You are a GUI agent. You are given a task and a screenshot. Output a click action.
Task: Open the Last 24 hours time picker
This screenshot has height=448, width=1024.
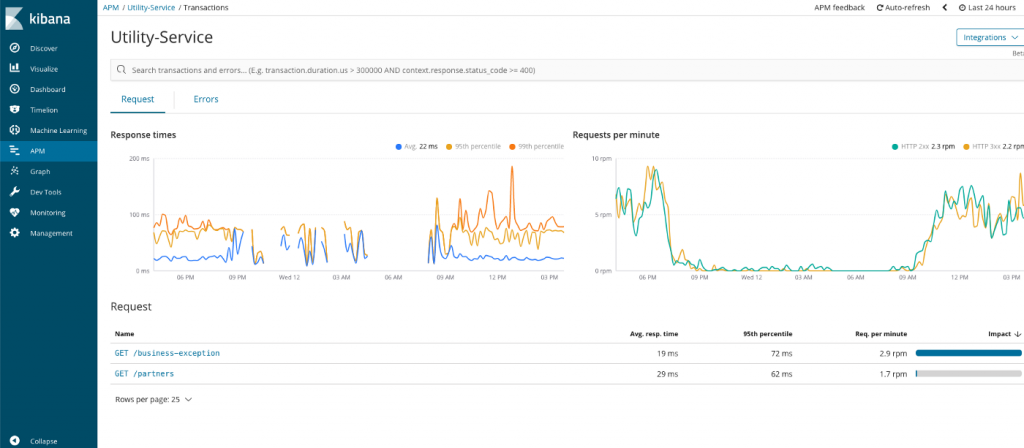987,8
